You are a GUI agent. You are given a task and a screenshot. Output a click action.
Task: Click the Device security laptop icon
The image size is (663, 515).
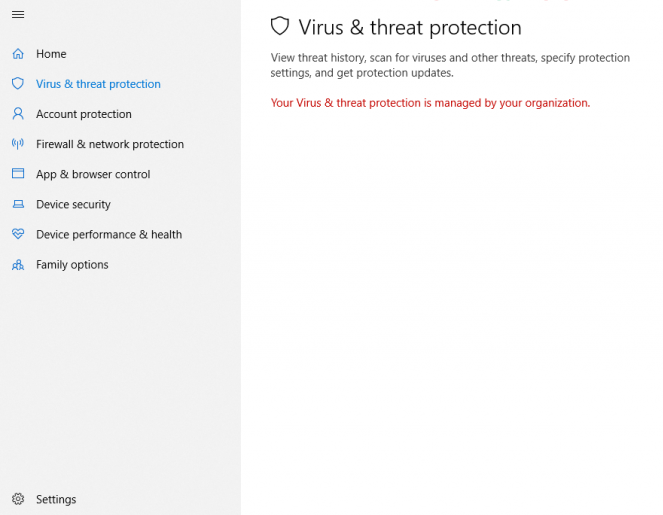tap(18, 204)
